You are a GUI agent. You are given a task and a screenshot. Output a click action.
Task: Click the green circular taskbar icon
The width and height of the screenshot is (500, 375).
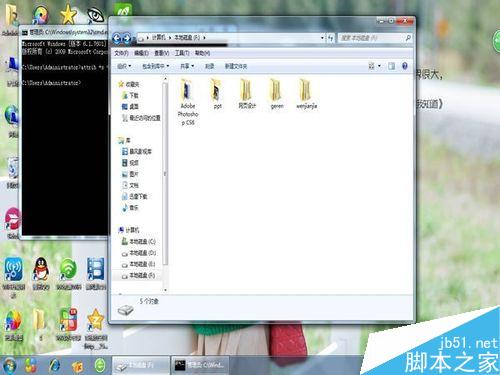pos(100,366)
